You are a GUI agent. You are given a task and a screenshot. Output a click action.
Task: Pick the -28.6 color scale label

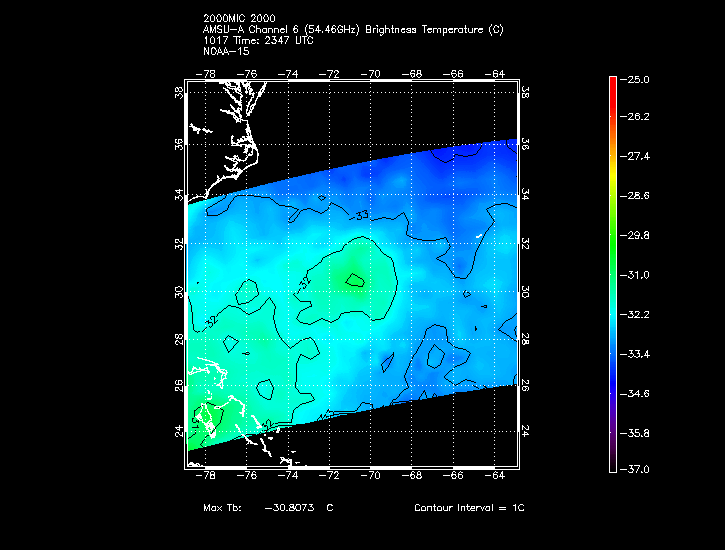pos(635,196)
